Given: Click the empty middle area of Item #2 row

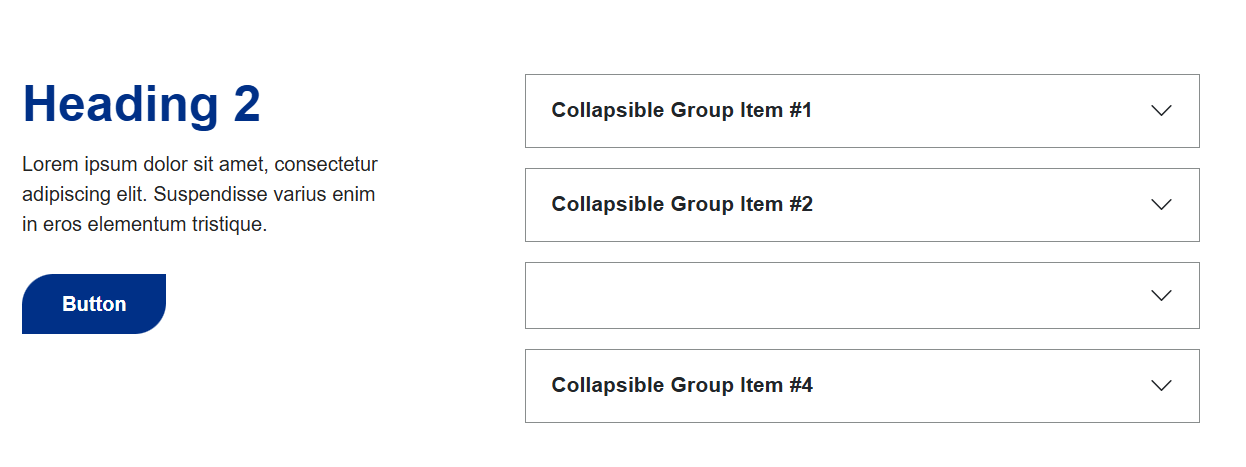Looking at the screenshot, I should click(980, 205).
